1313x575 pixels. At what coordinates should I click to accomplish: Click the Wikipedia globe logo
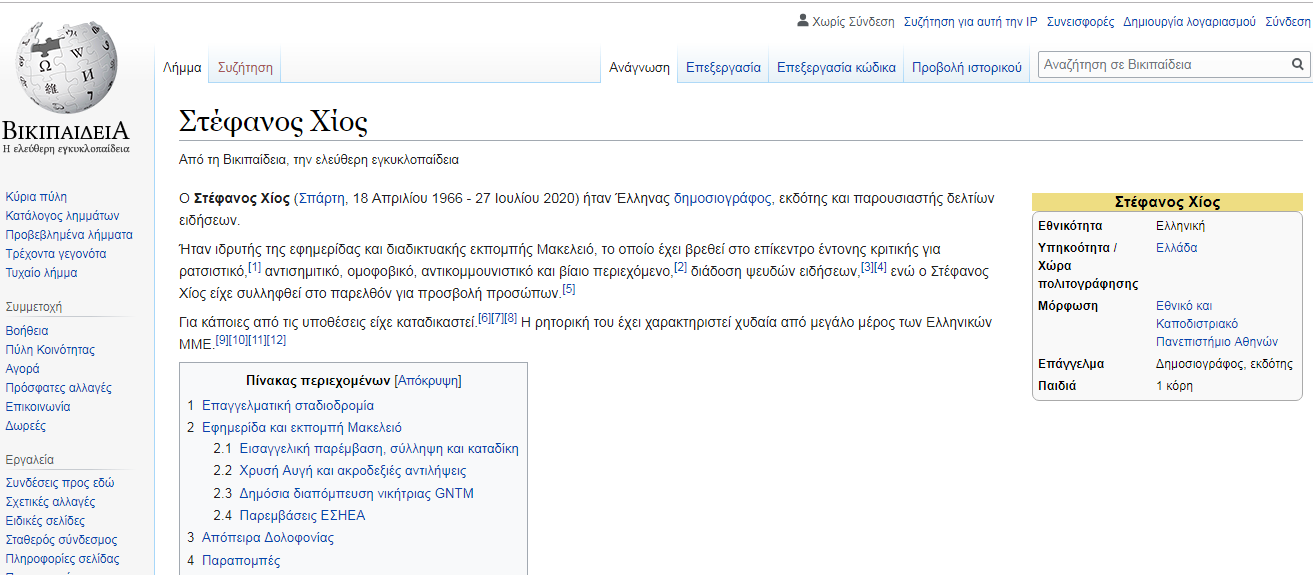point(66,68)
